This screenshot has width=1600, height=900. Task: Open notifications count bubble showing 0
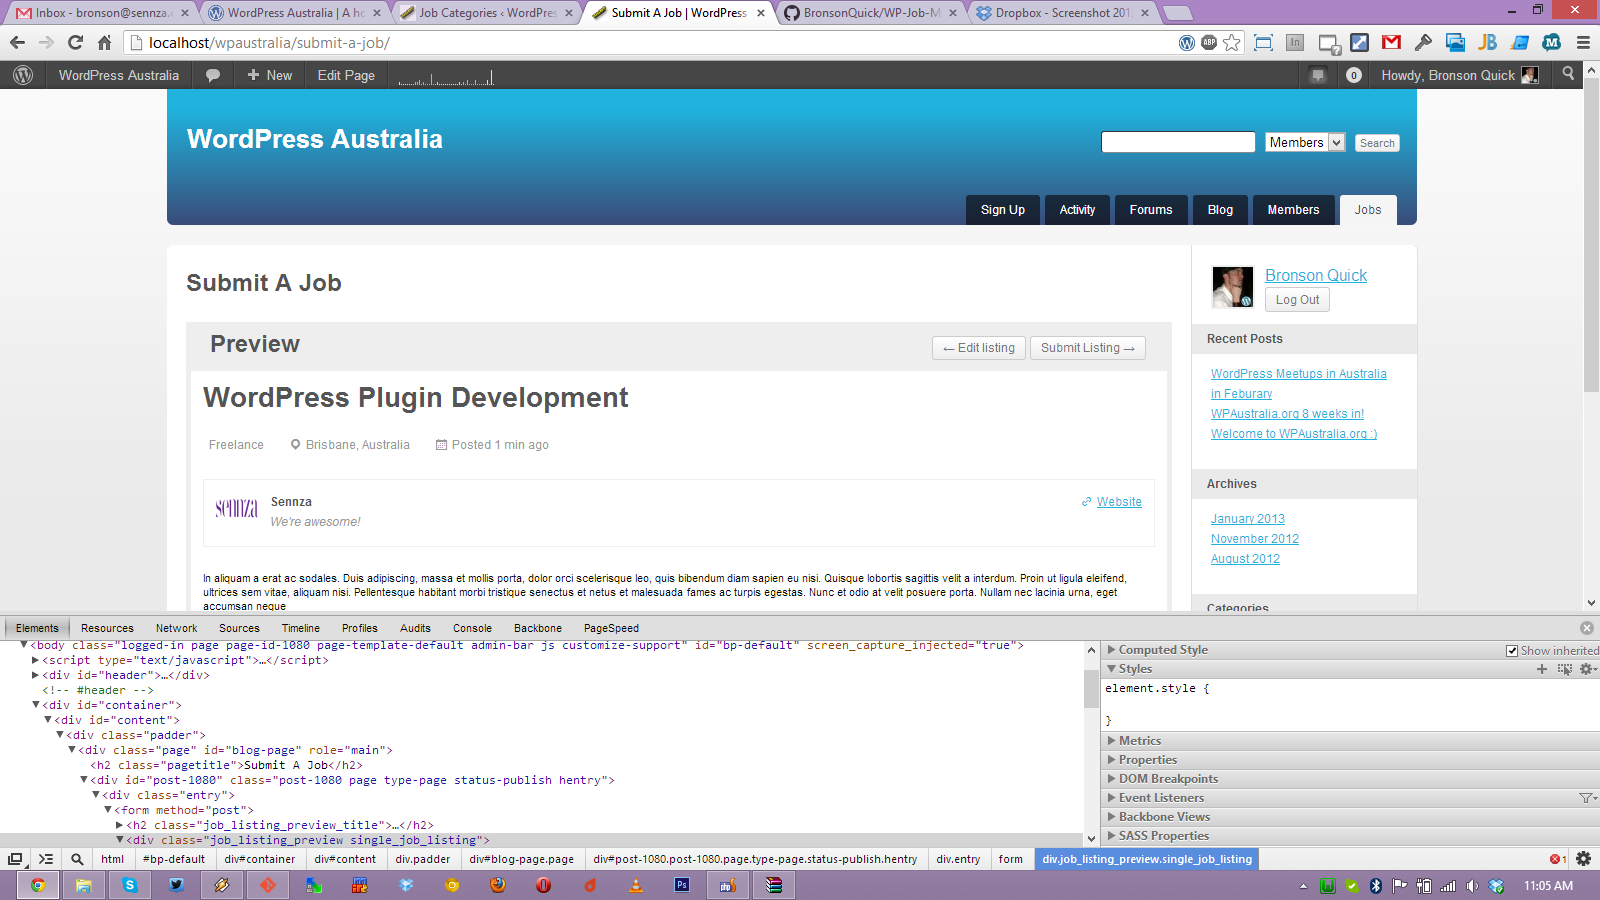pos(1353,75)
